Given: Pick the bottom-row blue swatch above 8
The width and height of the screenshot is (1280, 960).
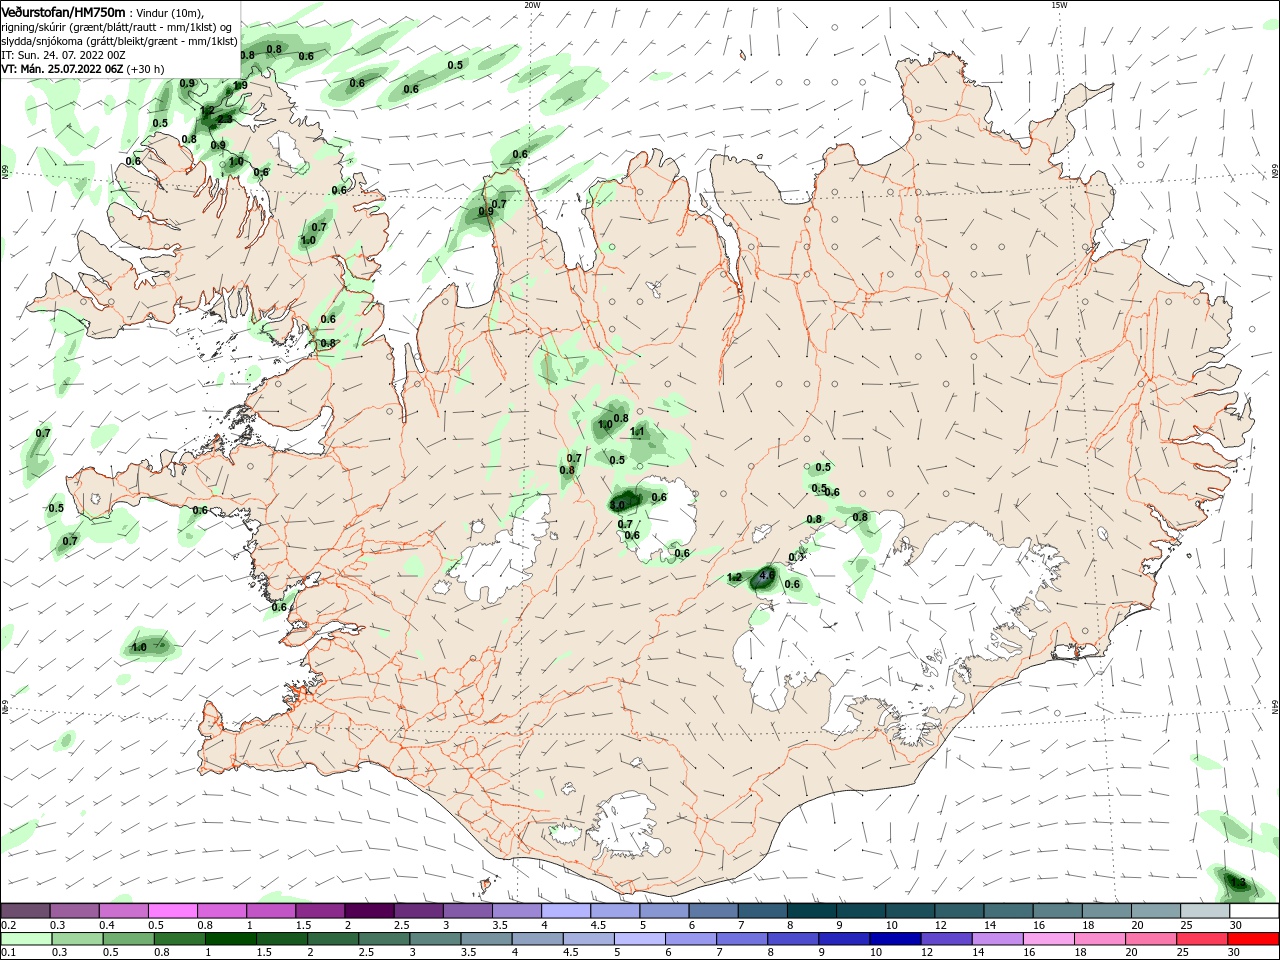Looking at the screenshot, I should 794,938.
